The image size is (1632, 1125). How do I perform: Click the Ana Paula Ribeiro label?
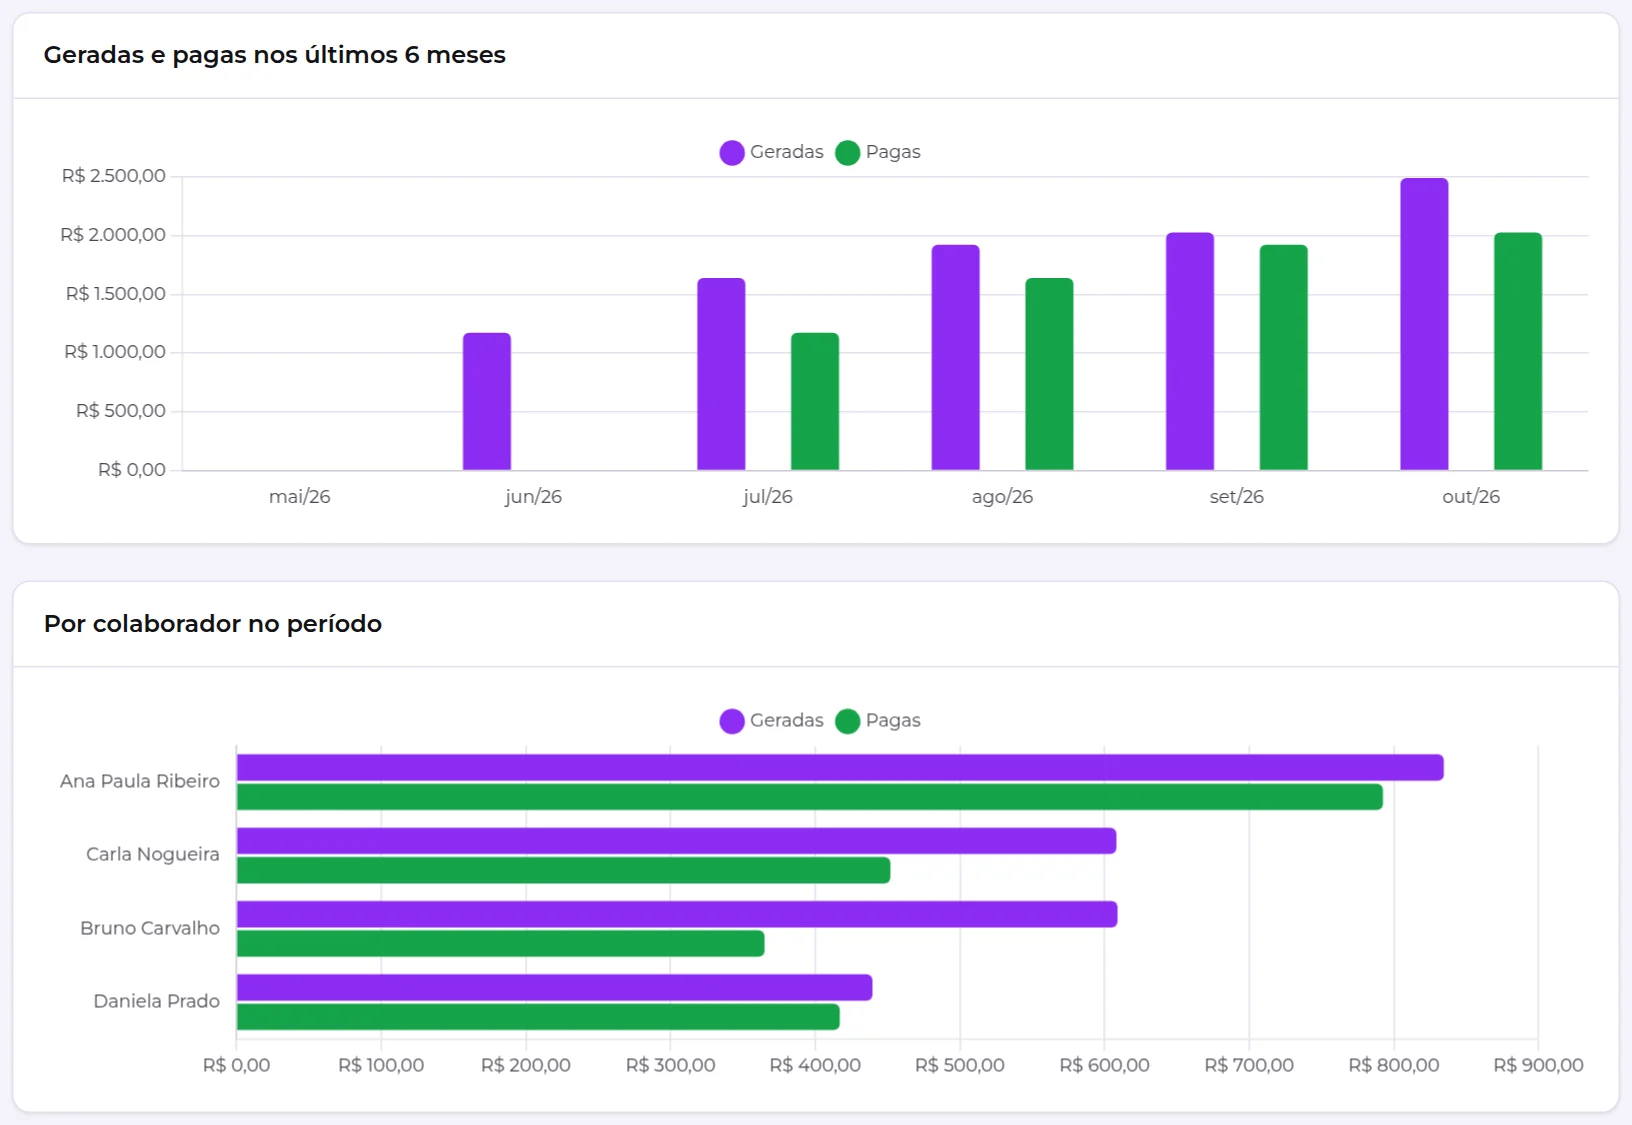click(x=140, y=781)
